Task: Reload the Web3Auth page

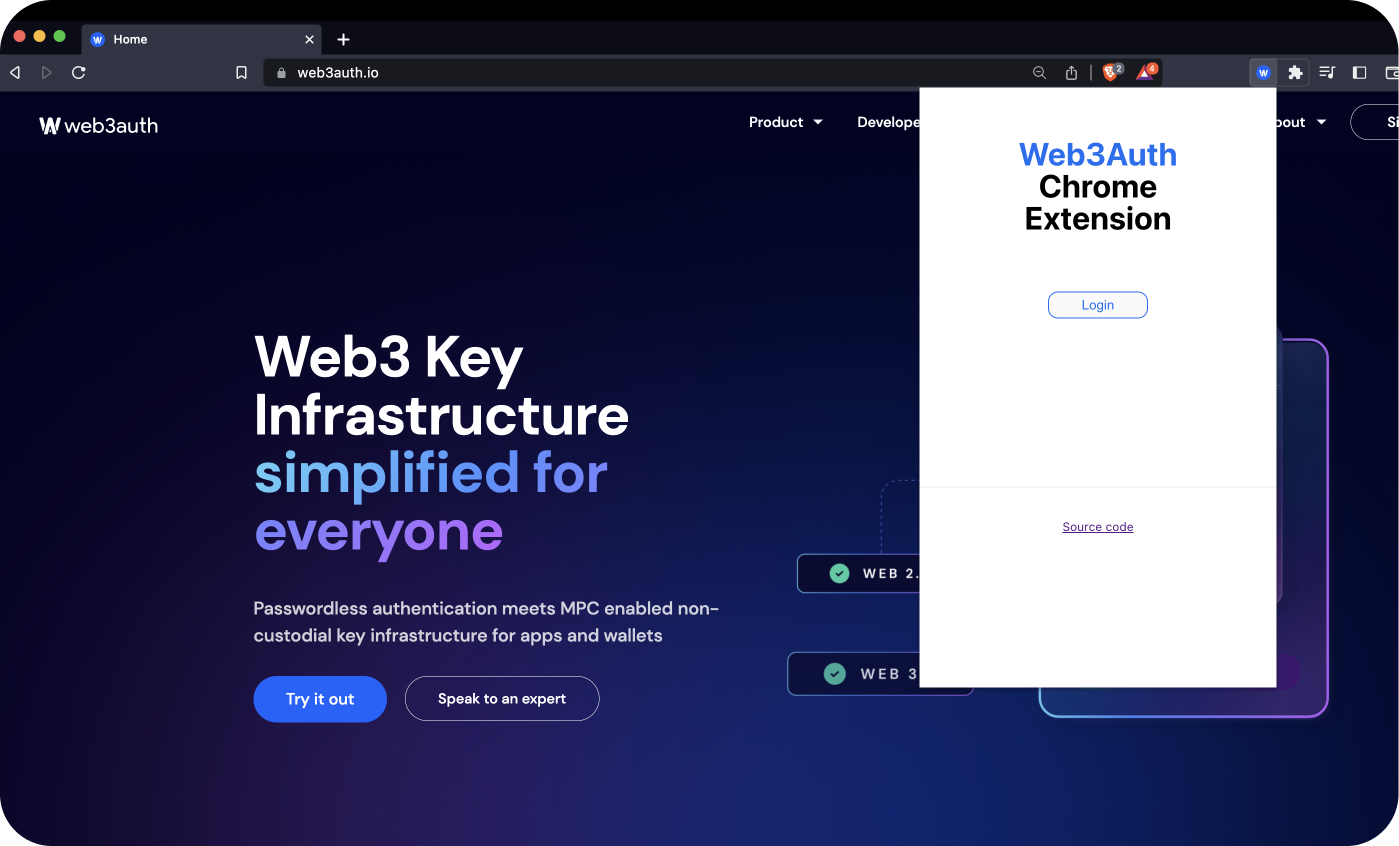Action: [x=78, y=72]
